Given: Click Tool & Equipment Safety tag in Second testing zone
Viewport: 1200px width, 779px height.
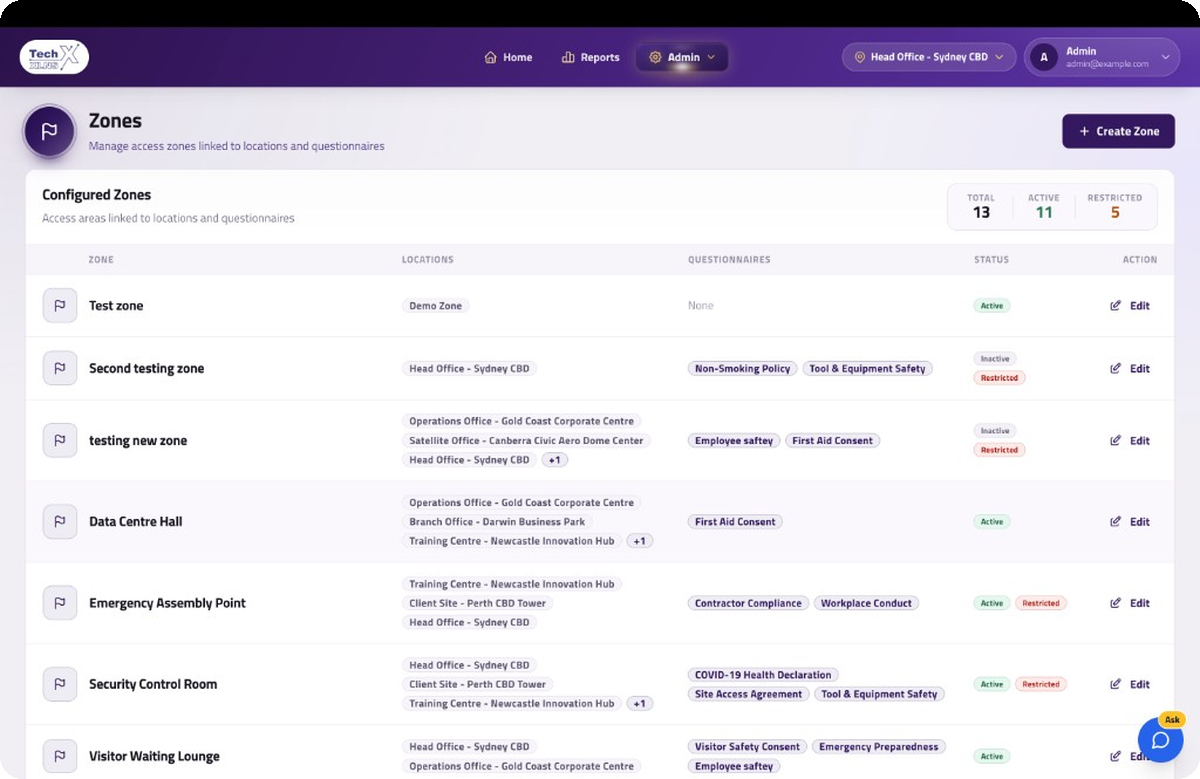Looking at the screenshot, I should [867, 368].
